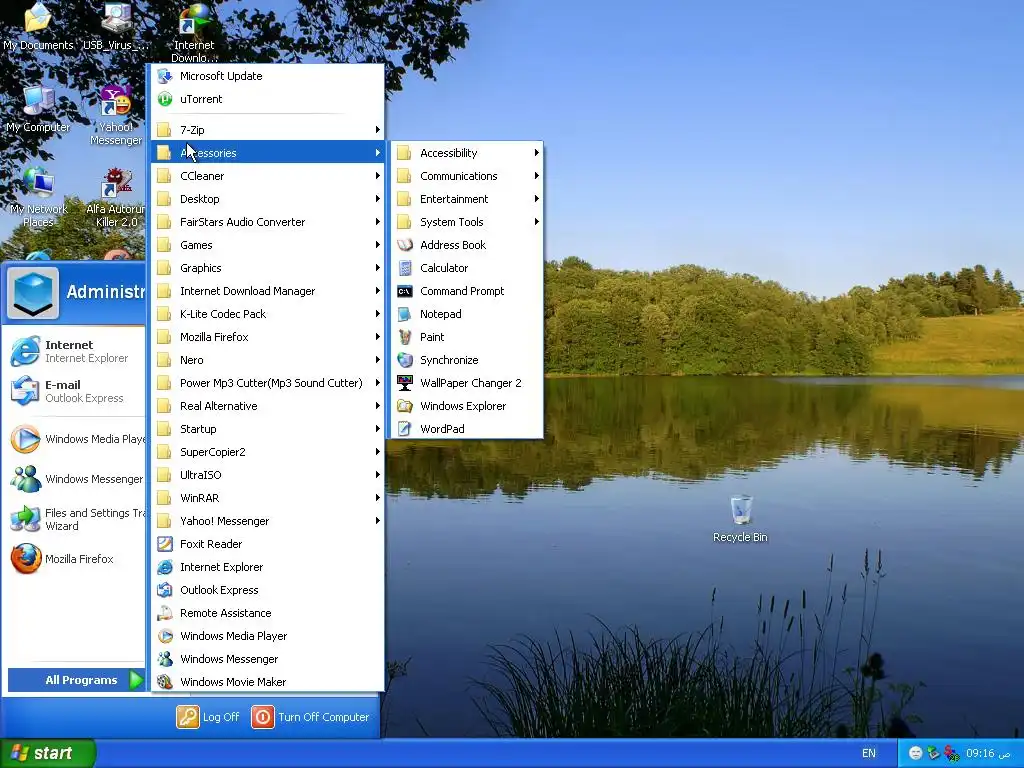
Task: Open the Accessories folder entry
Action: 267,153
